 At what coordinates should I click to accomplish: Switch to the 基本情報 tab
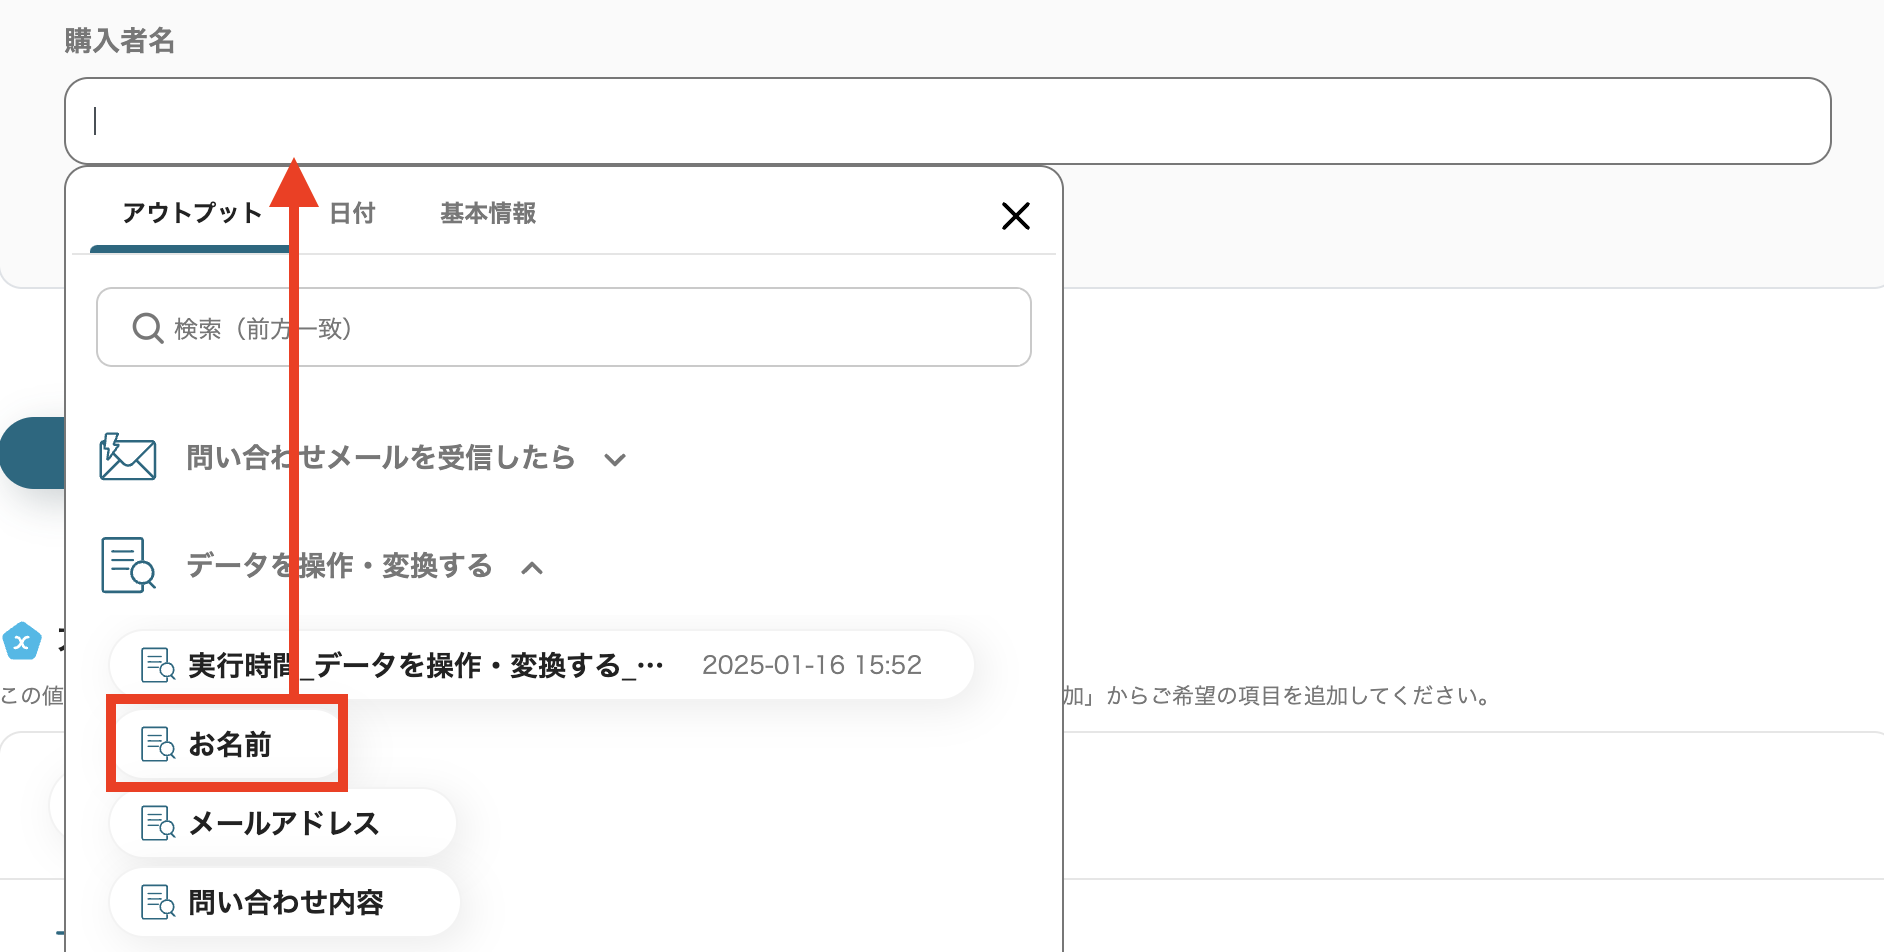pyautogui.click(x=487, y=213)
